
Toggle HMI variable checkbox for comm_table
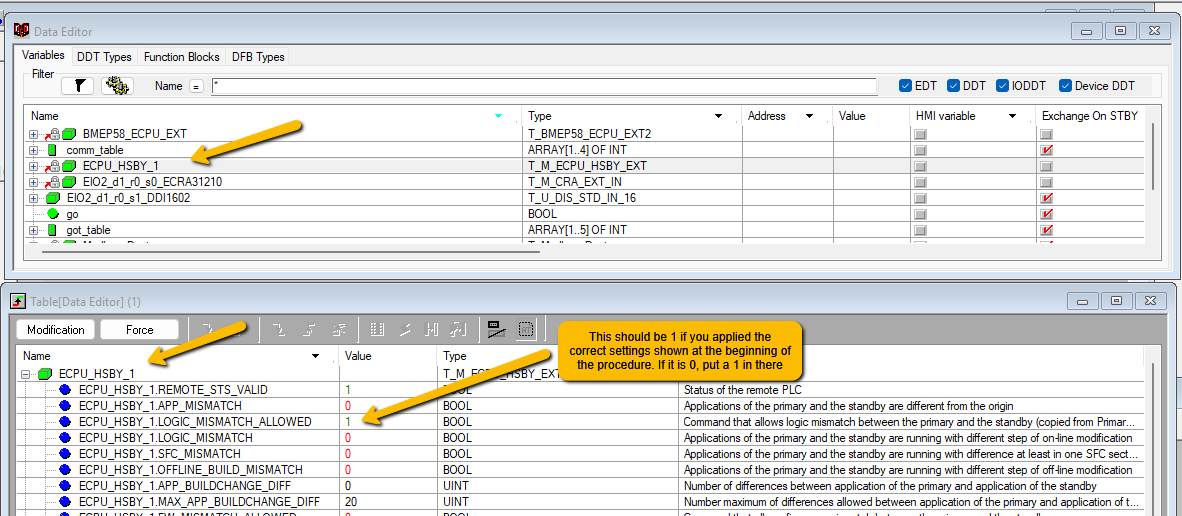point(921,151)
